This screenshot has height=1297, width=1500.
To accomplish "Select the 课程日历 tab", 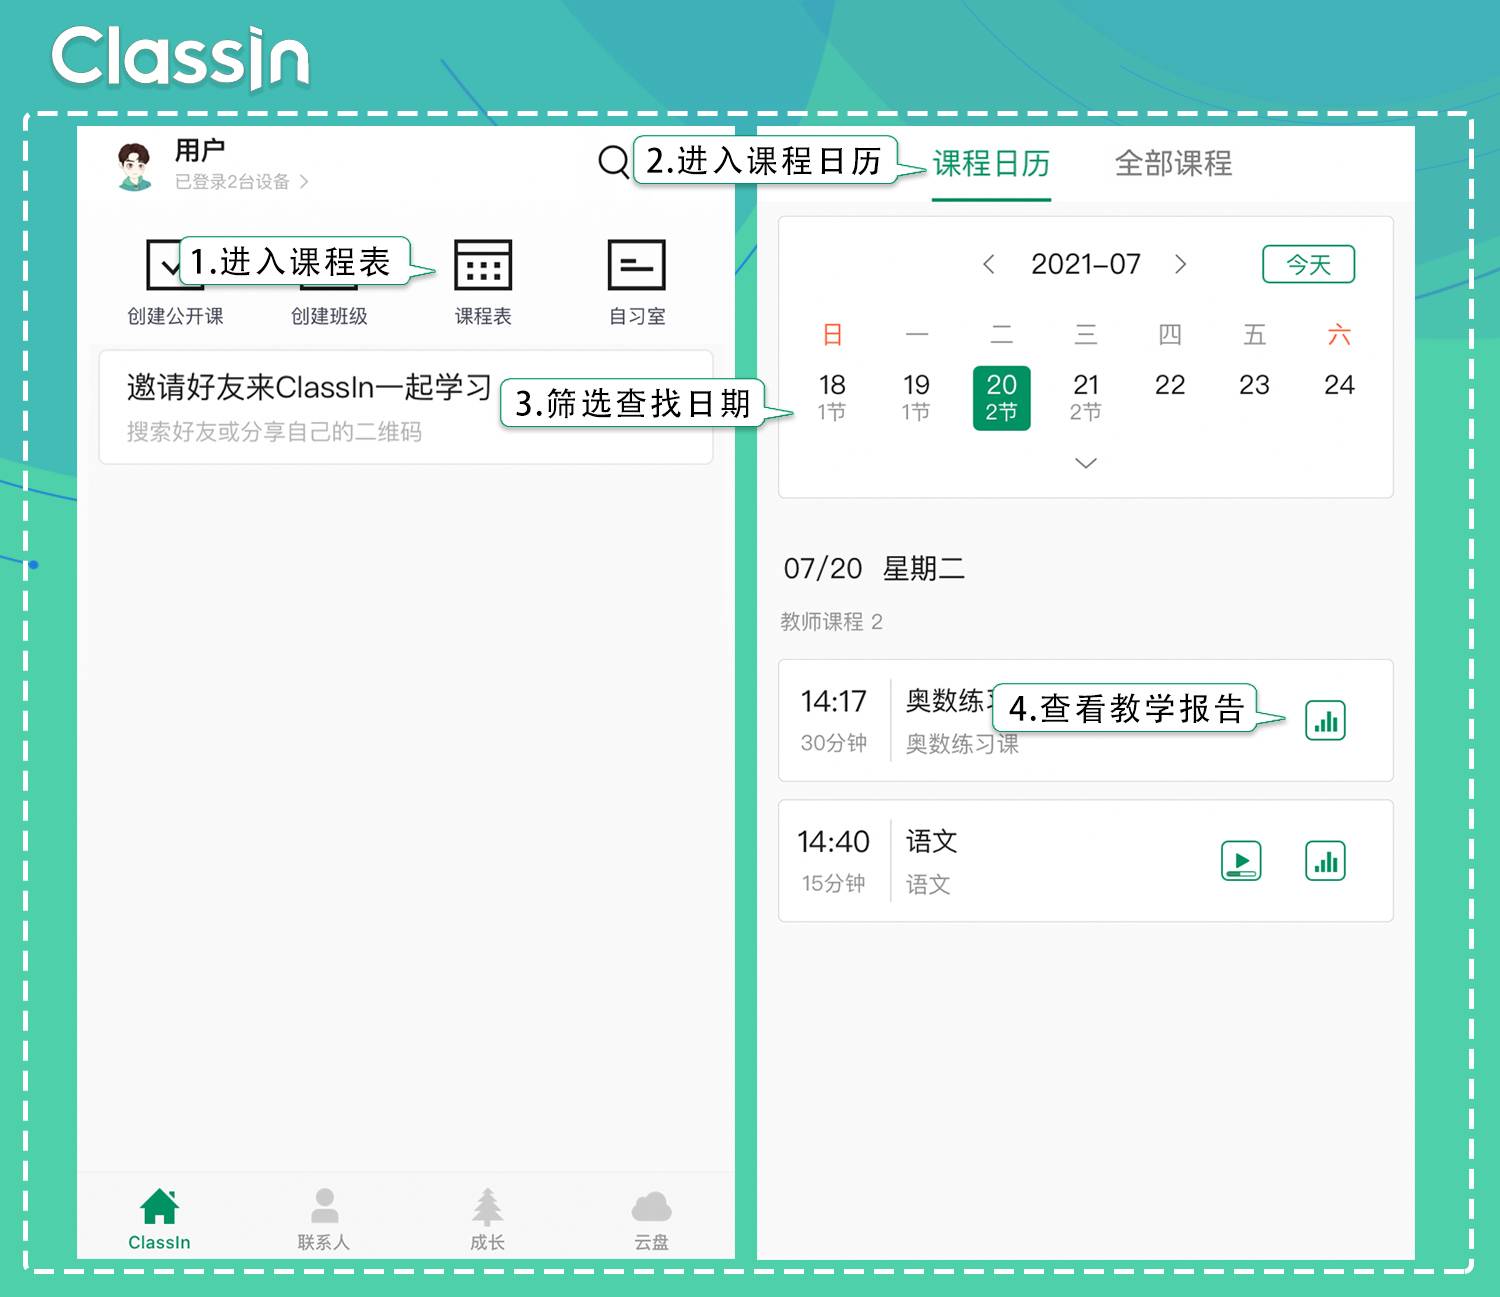I will pos(991,163).
